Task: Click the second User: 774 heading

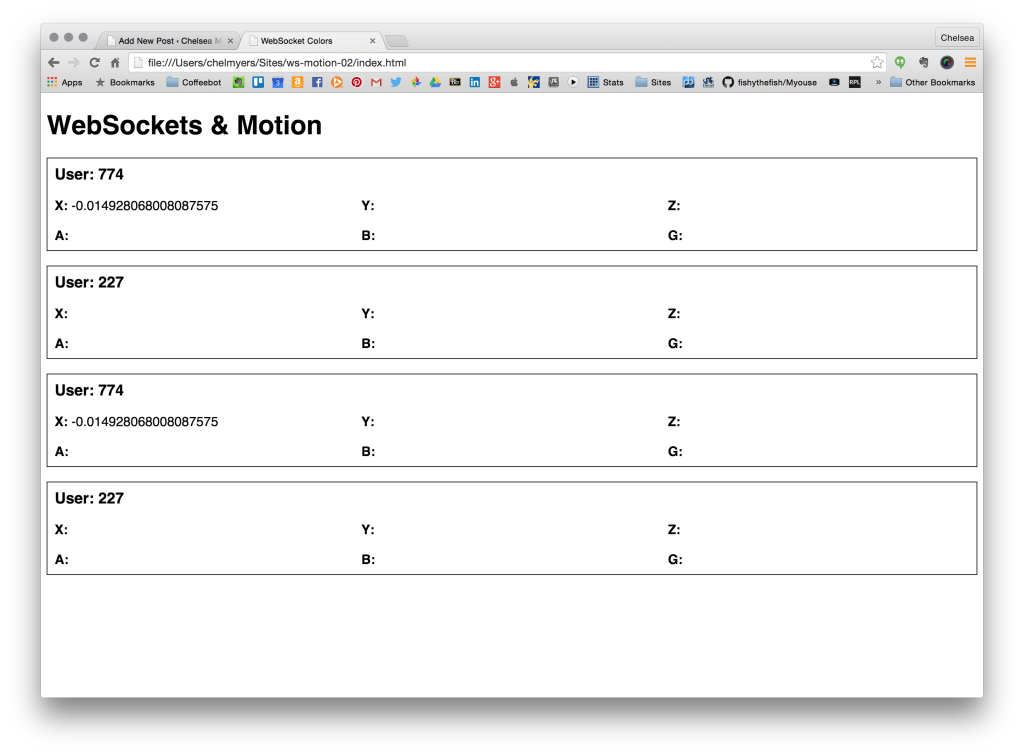Action: pos(89,390)
